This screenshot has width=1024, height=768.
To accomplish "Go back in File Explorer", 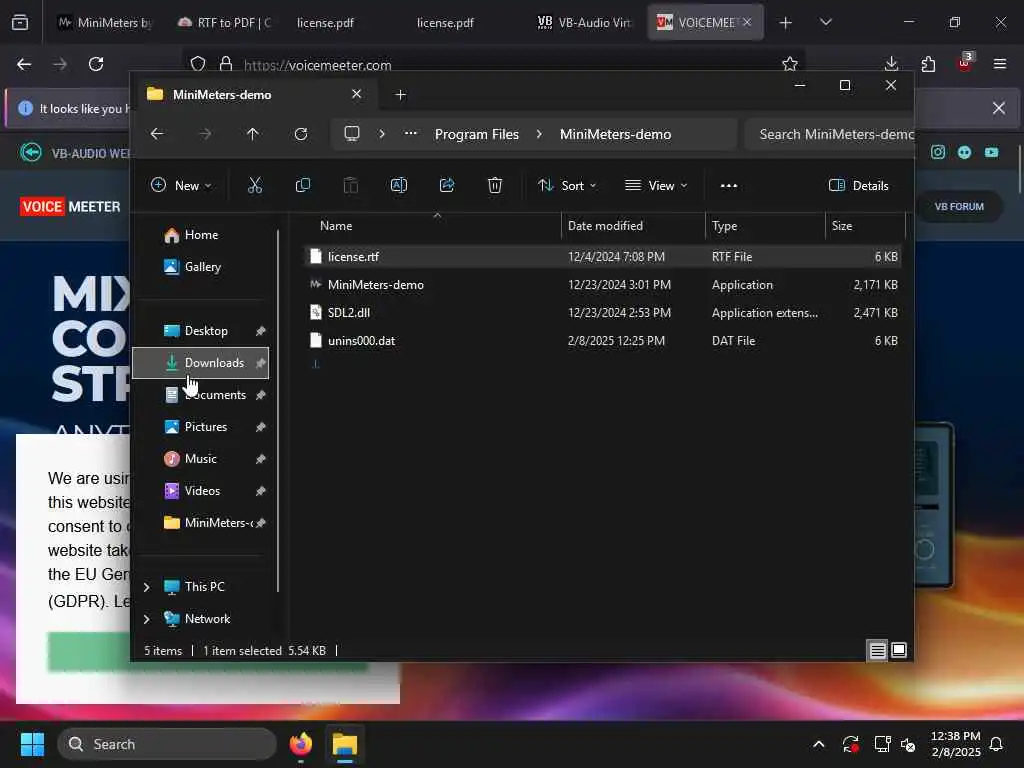I will point(157,134).
